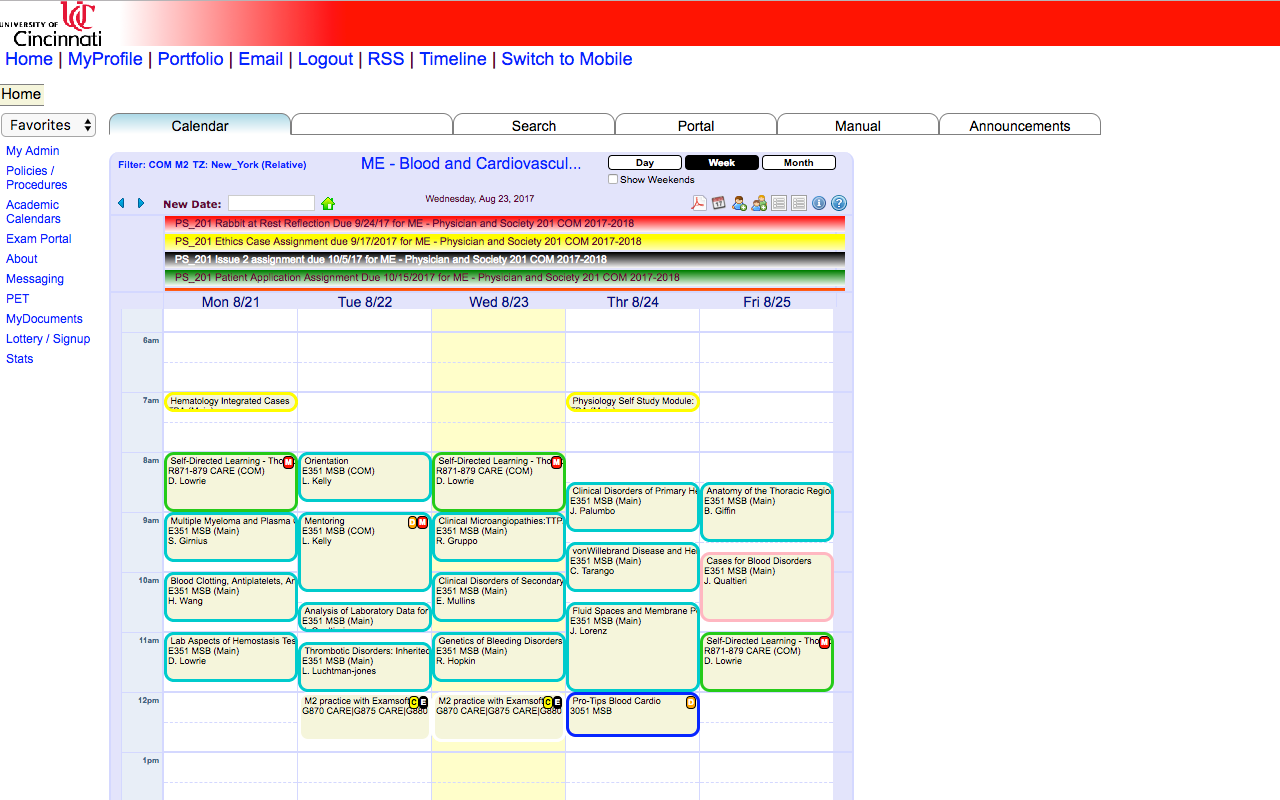
Task: Click the group of people add icon
Action: [x=759, y=203]
